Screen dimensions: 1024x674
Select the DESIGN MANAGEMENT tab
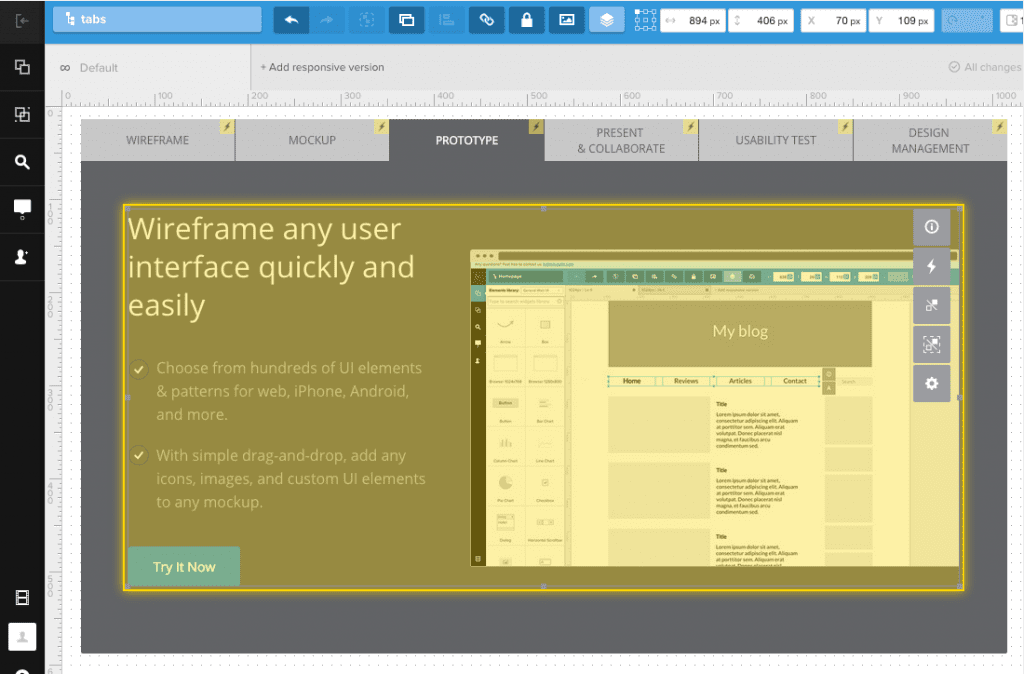(931, 140)
